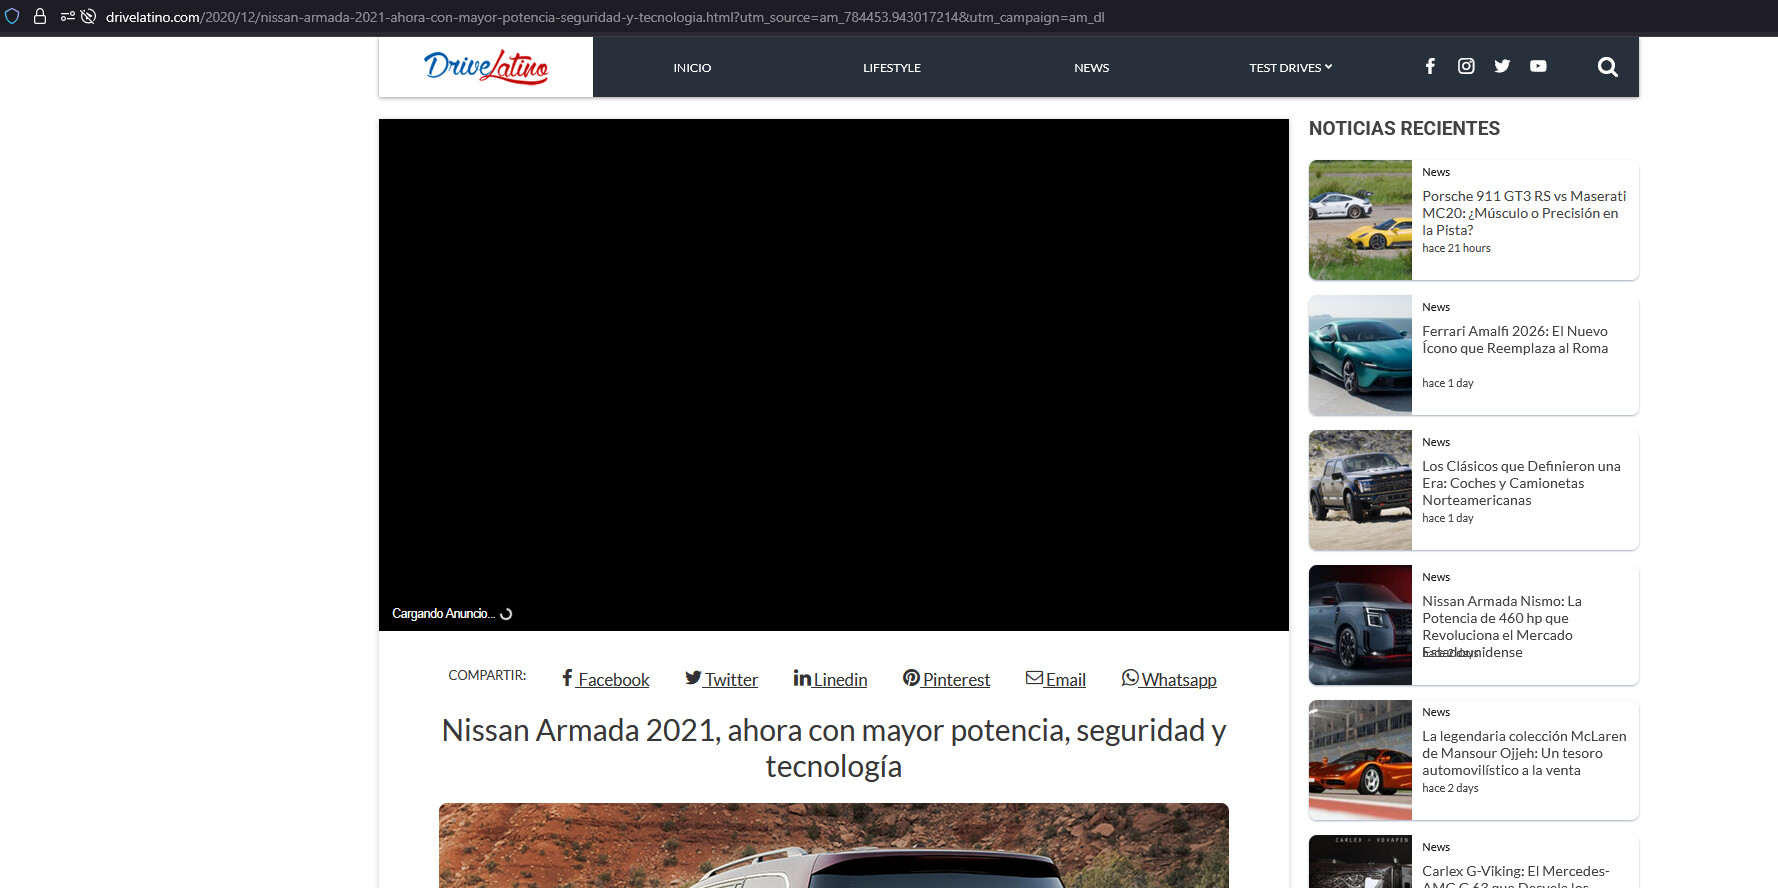Open the LIFESTYLE menu item
Image resolution: width=1778 pixels, height=888 pixels.
pyautogui.click(x=892, y=68)
